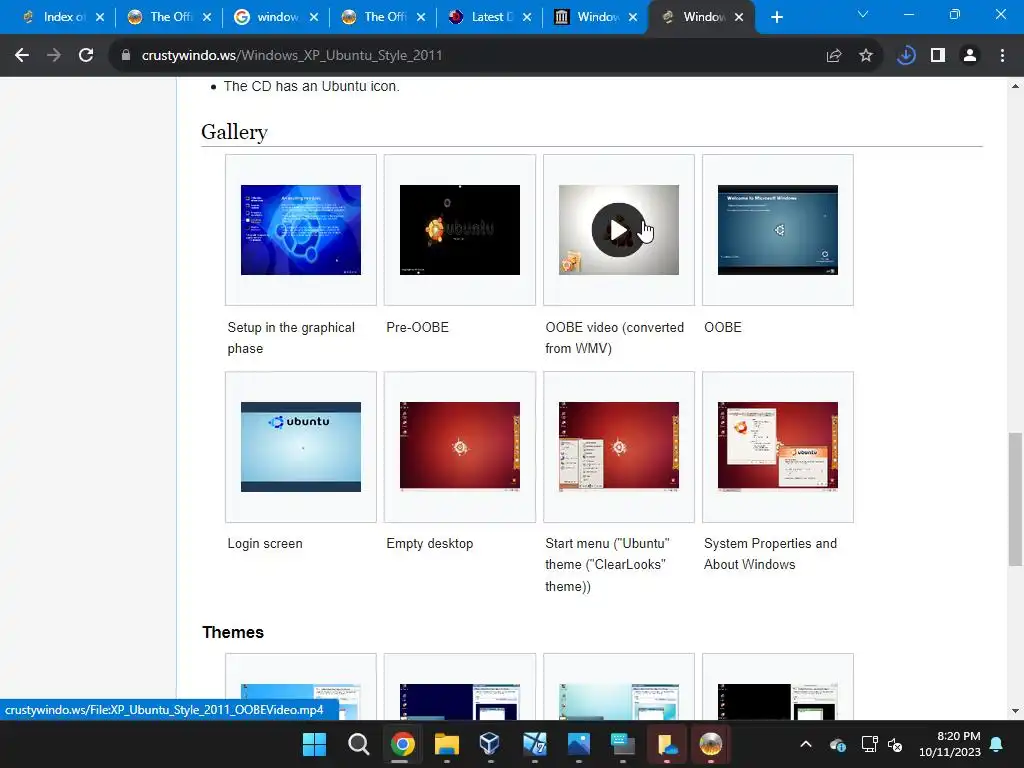This screenshot has height=768, width=1024.
Task: Open File Explorer from the taskbar
Action: click(x=447, y=744)
